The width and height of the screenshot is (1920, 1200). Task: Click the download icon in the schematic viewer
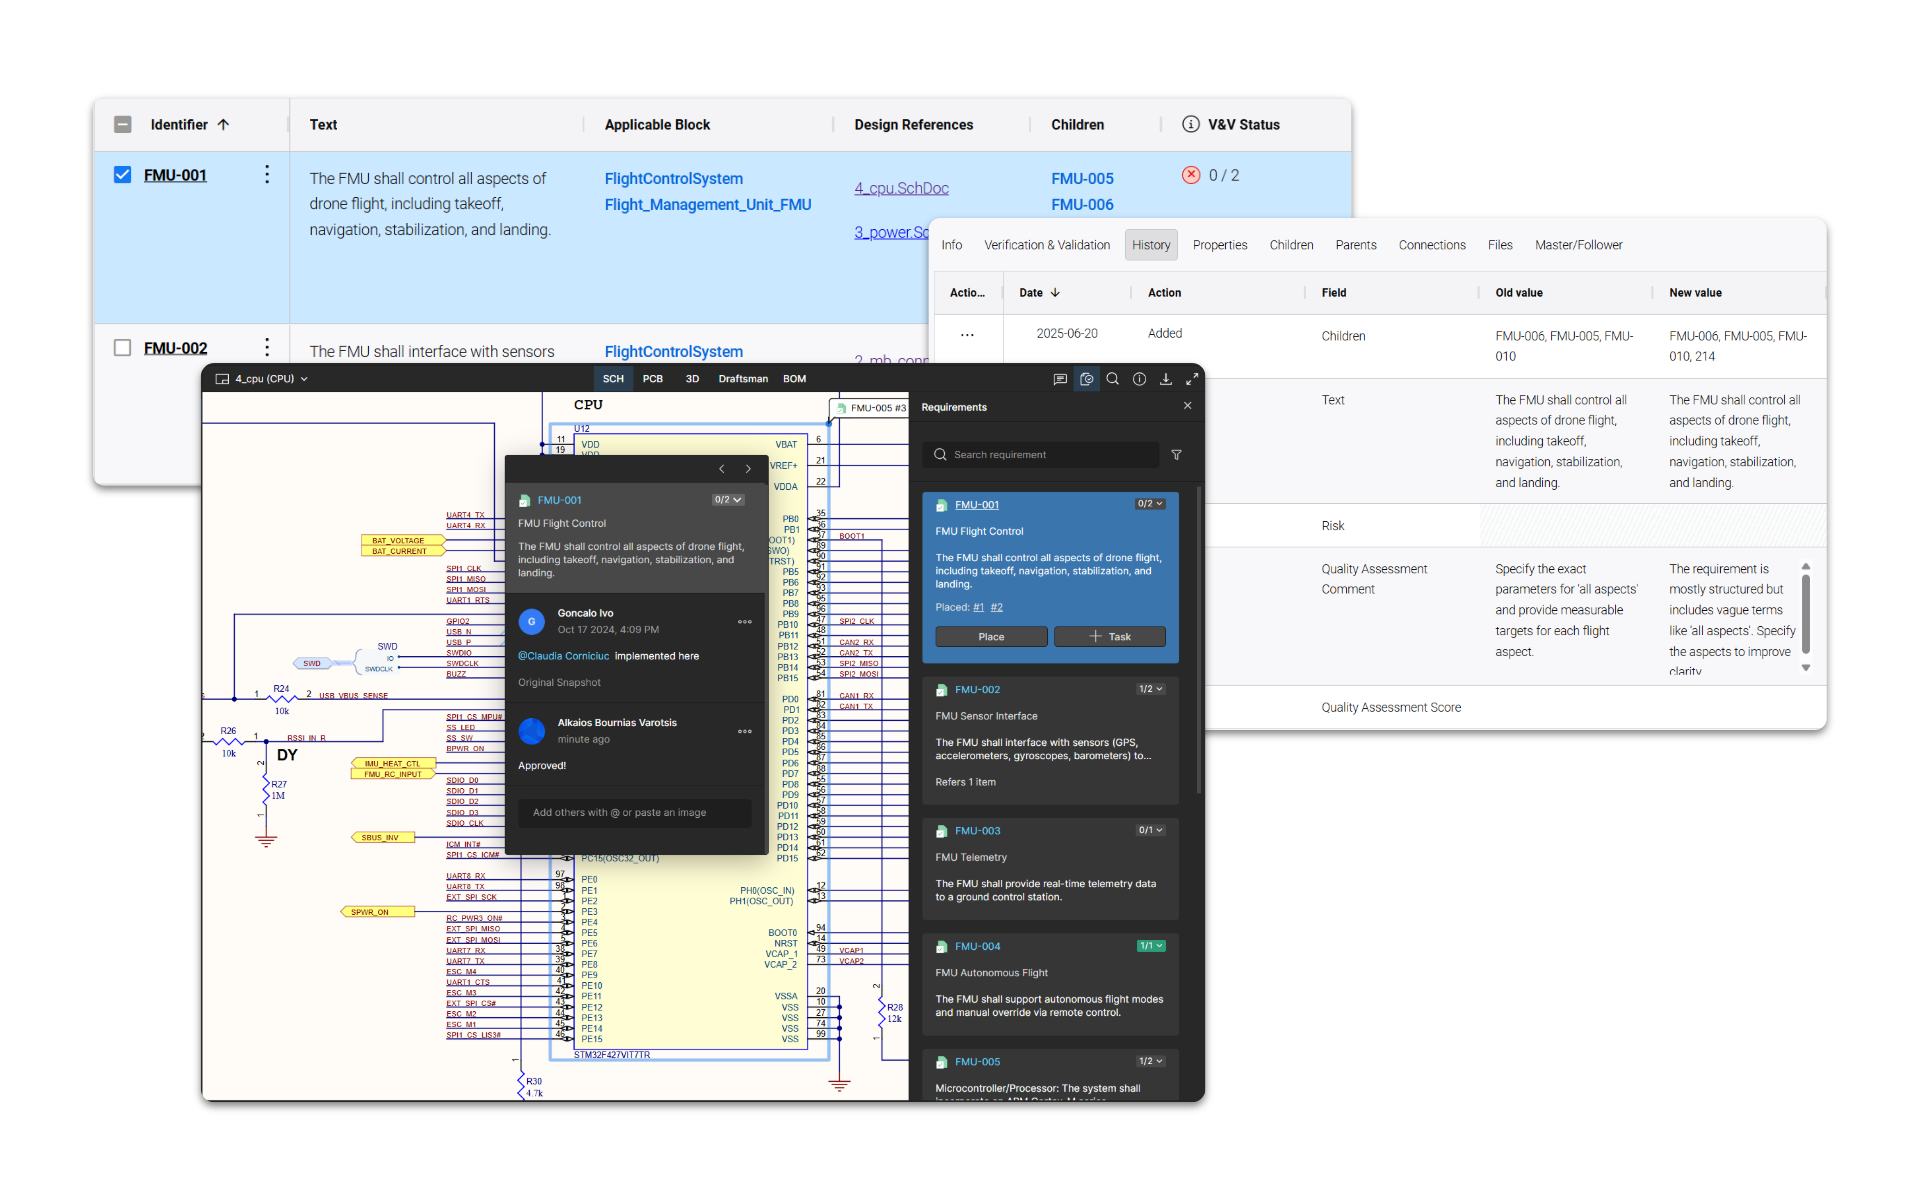[x=1166, y=379]
